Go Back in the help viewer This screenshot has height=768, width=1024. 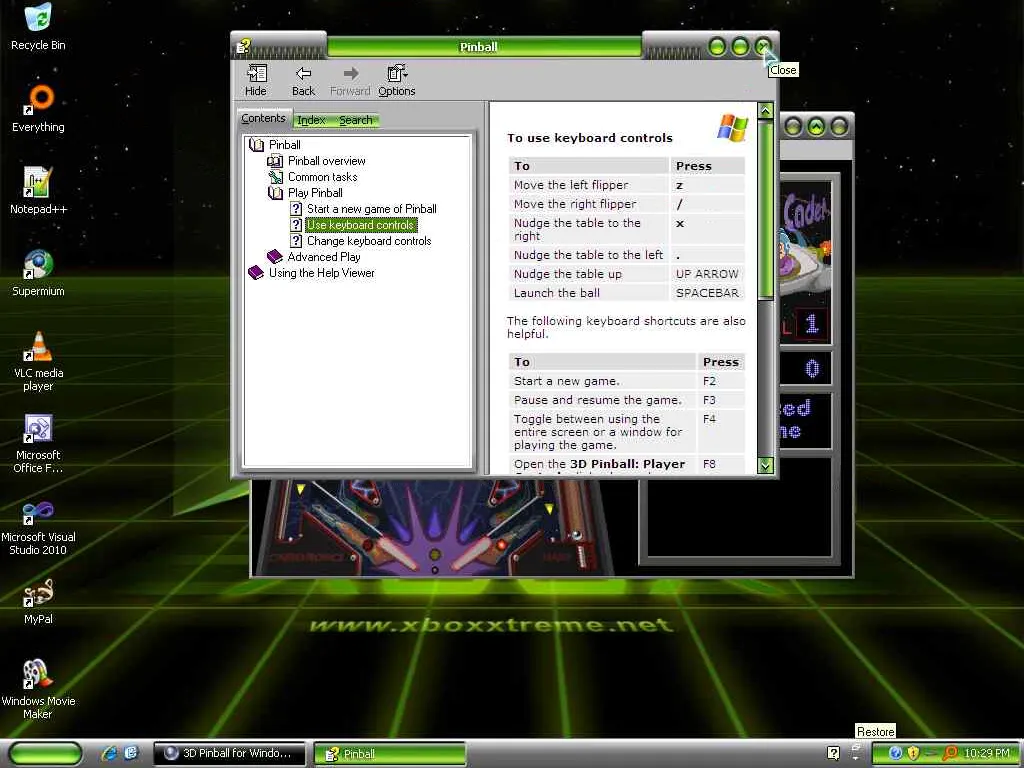tap(303, 81)
